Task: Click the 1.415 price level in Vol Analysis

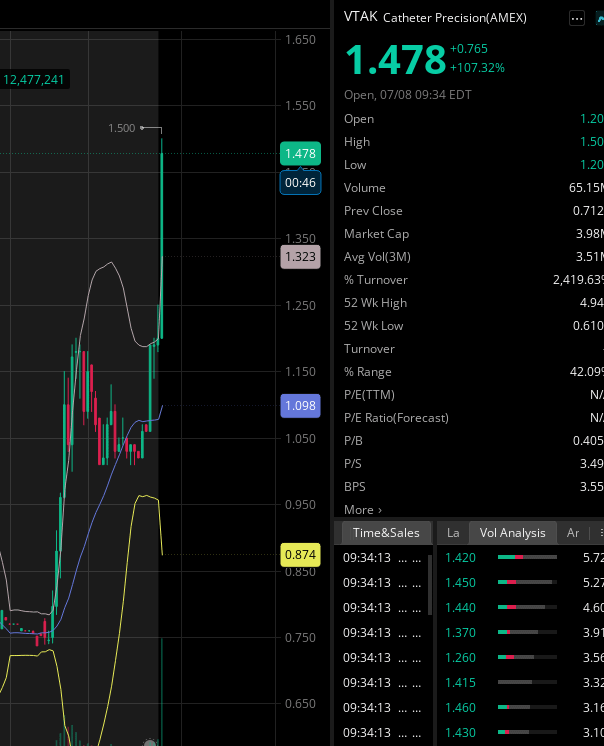Action: click(x=460, y=683)
